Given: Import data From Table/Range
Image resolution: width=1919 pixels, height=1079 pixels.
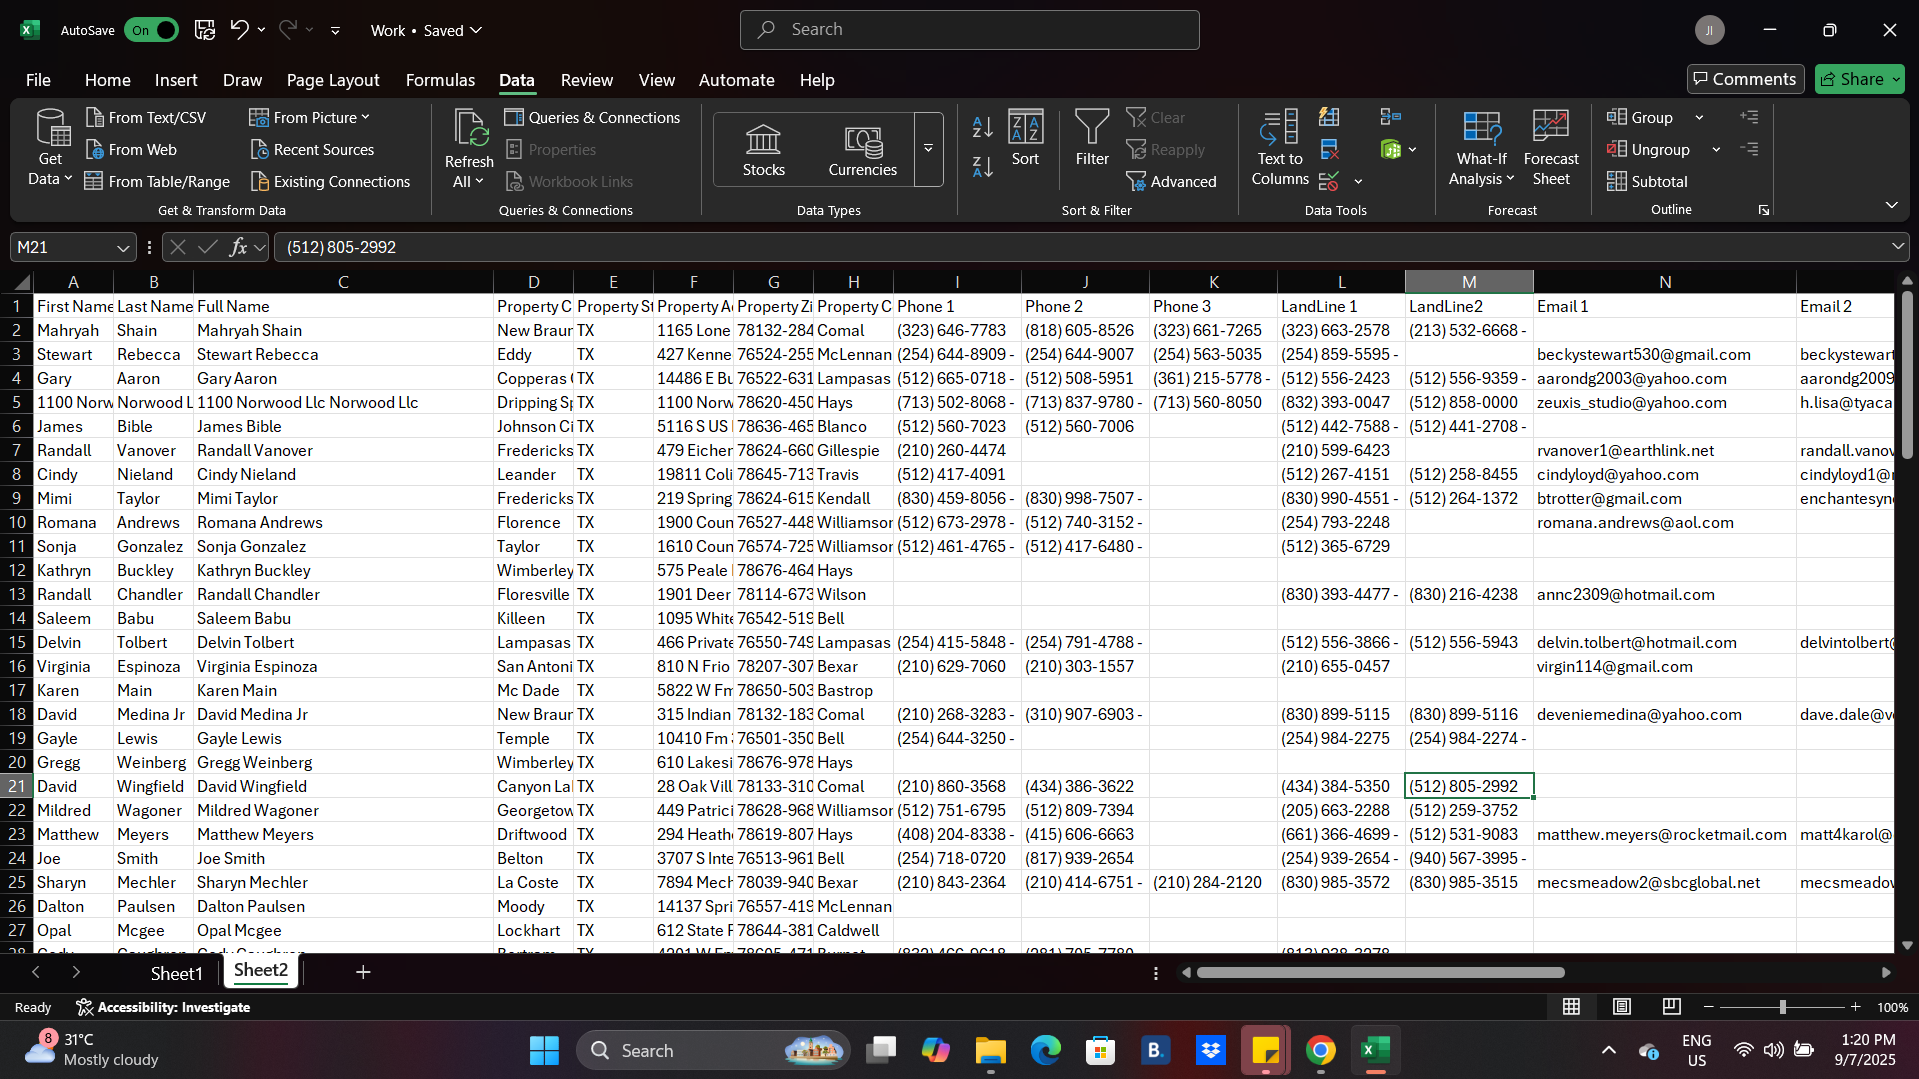Looking at the screenshot, I should [x=157, y=182].
